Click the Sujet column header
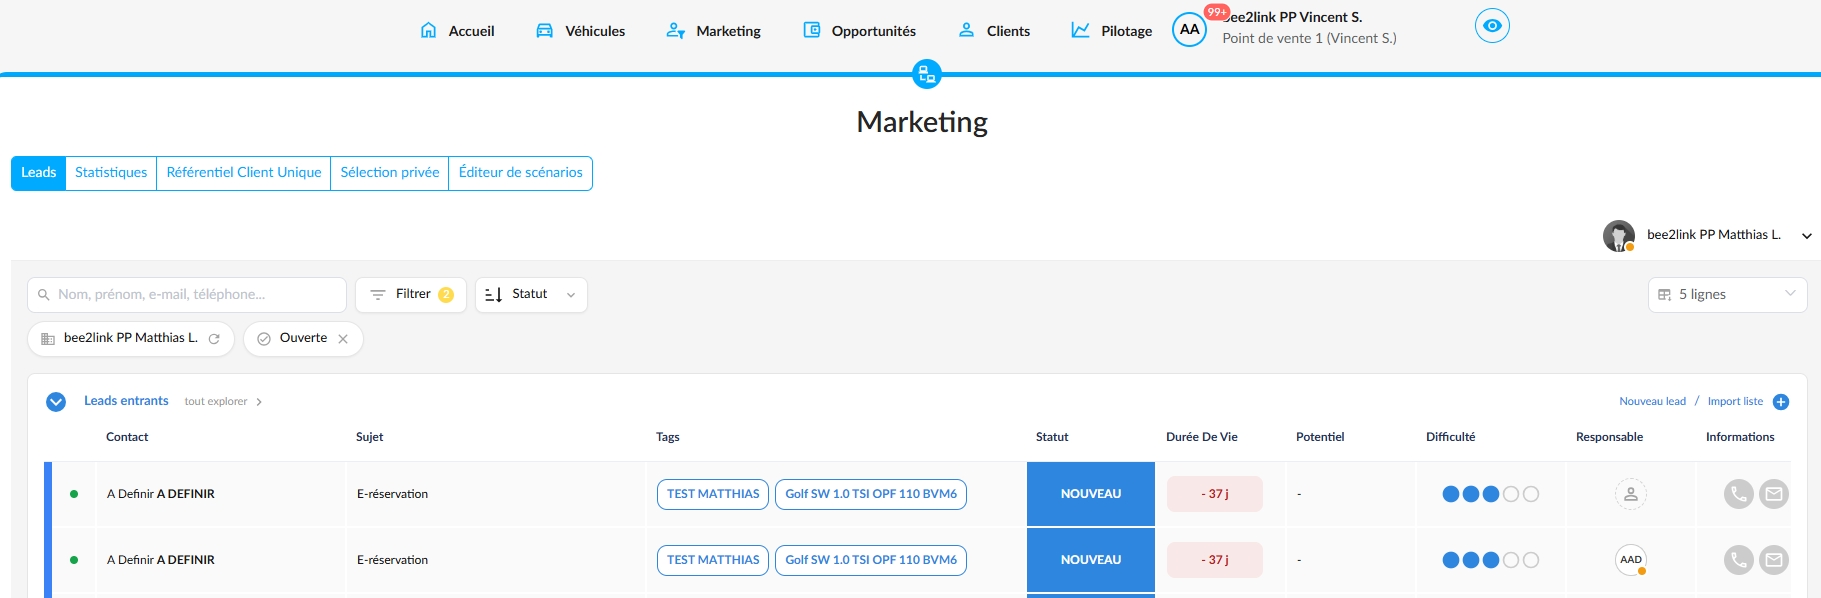 [x=369, y=437]
